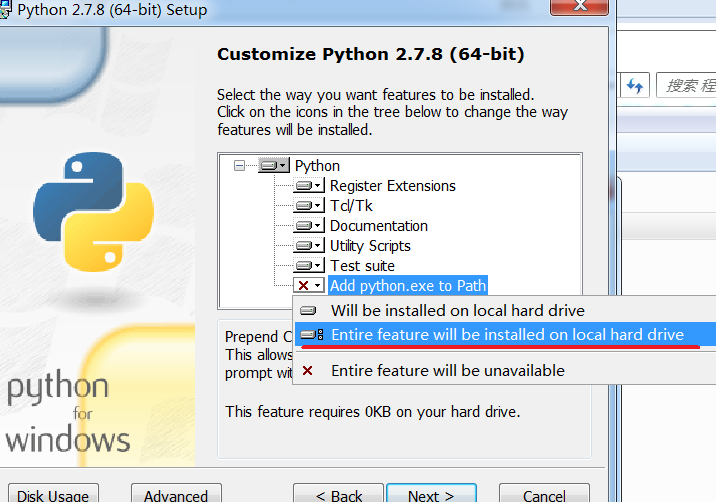Viewport: 716px width, 502px height.
Task: Select the Documentation feature label
Action: click(x=379, y=226)
